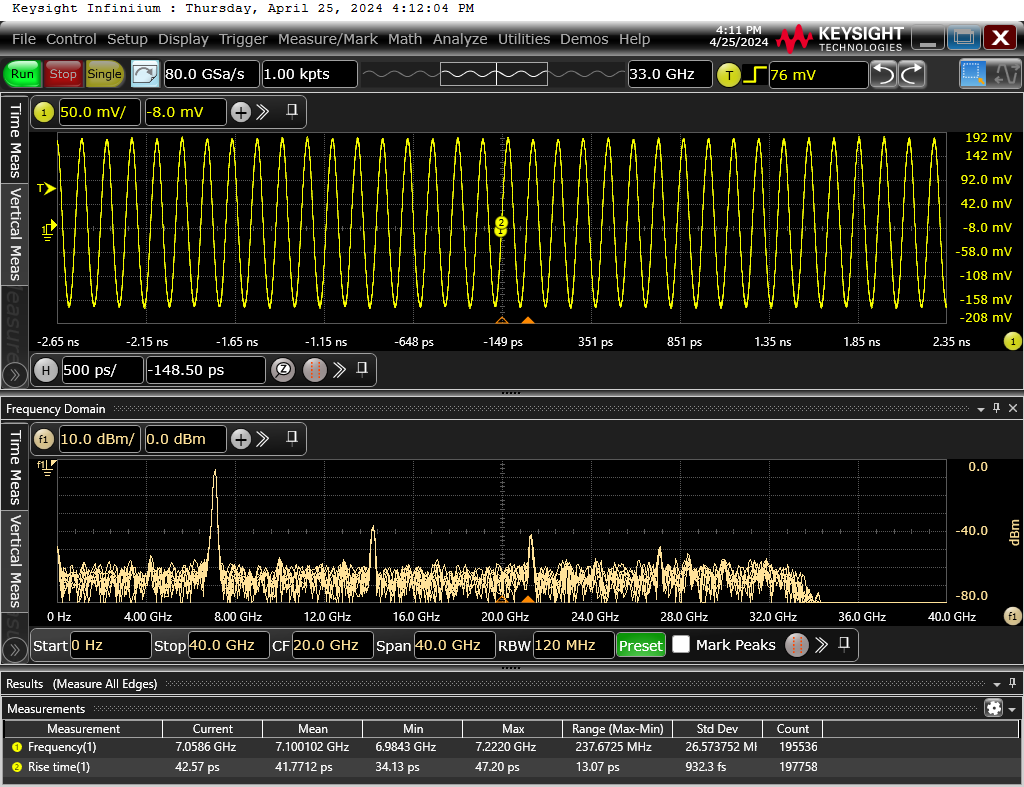Open the Analyze menu
Screen dimensions: 1024x787
tap(460, 39)
